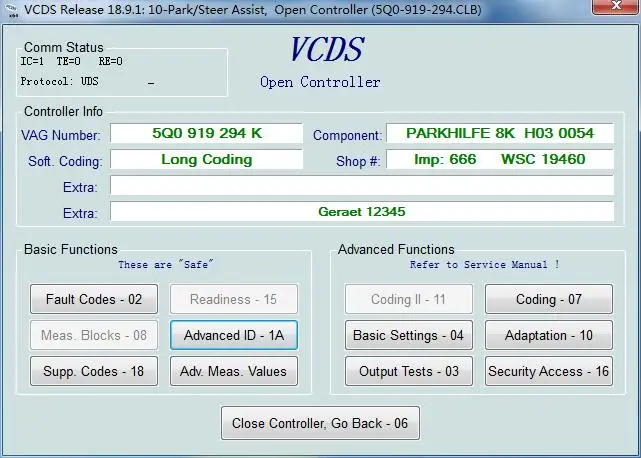Click the Protocol: UDS status text
641x458 pixels.
click(60, 81)
